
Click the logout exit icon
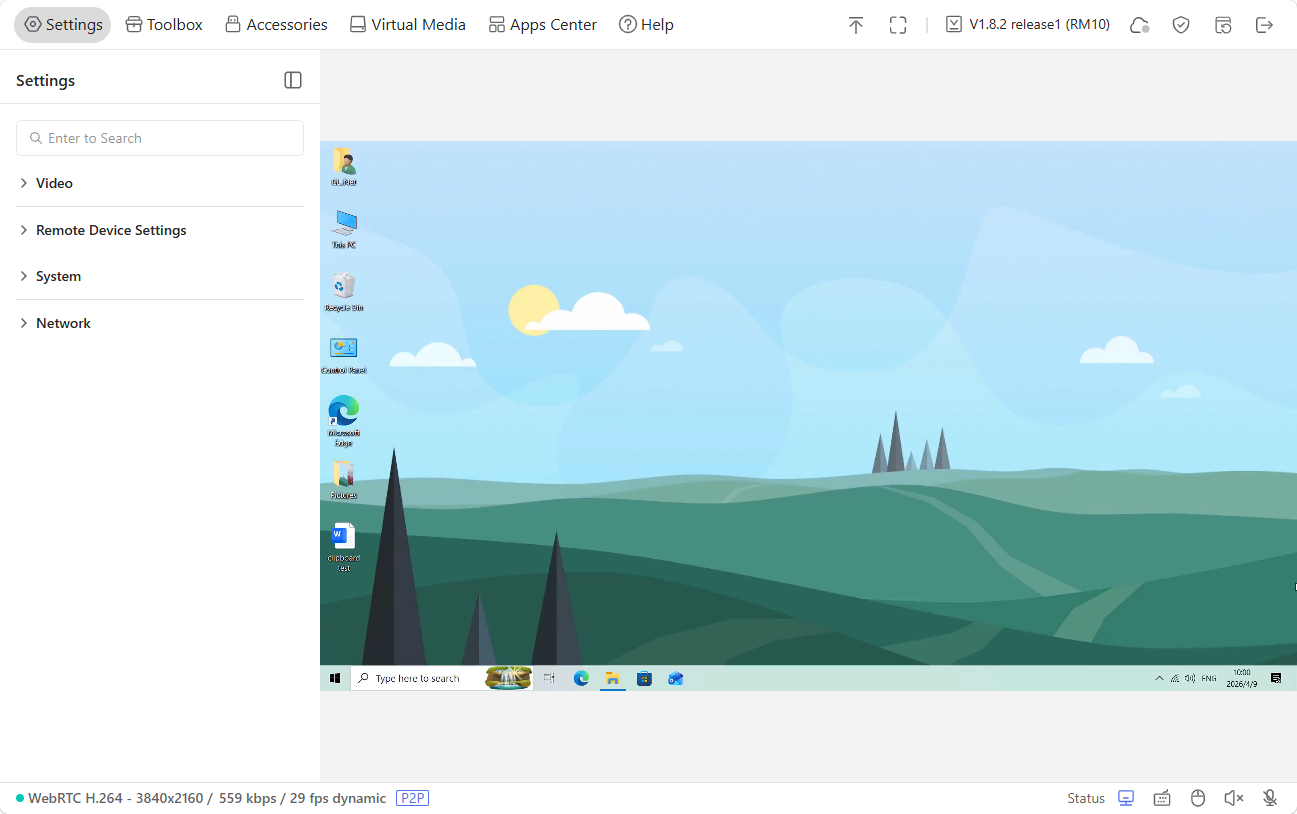point(1265,25)
